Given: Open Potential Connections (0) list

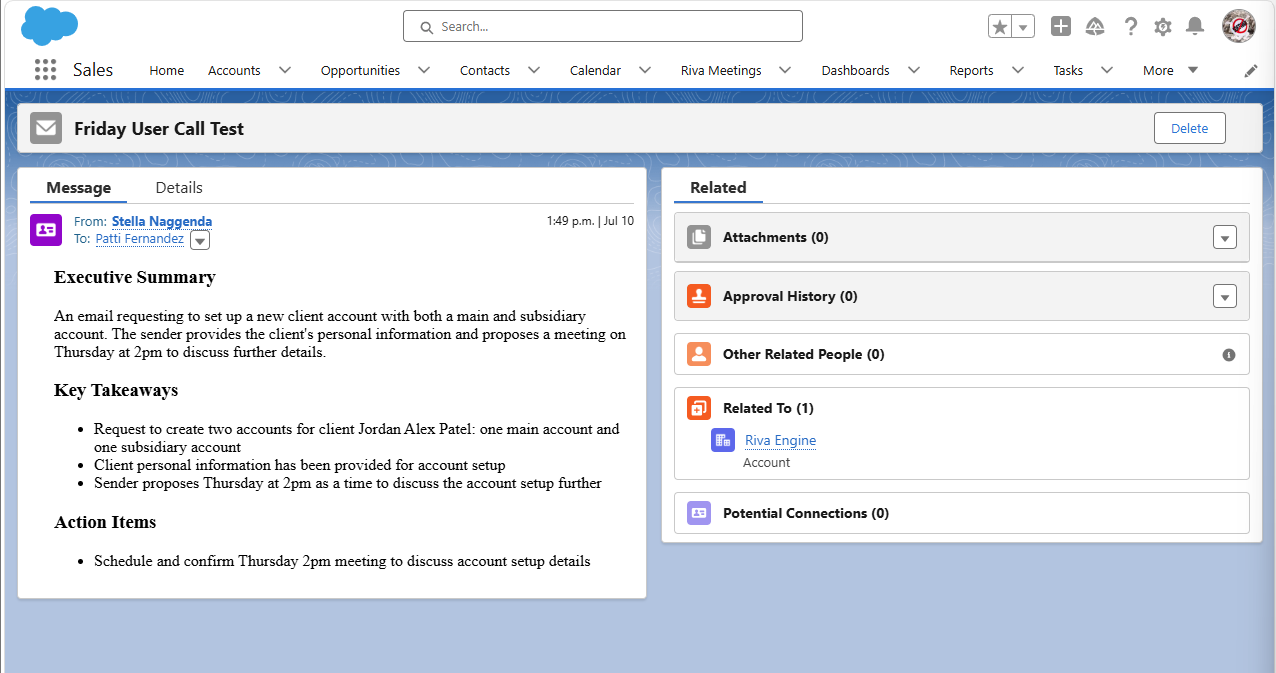Looking at the screenshot, I should coord(806,513).
